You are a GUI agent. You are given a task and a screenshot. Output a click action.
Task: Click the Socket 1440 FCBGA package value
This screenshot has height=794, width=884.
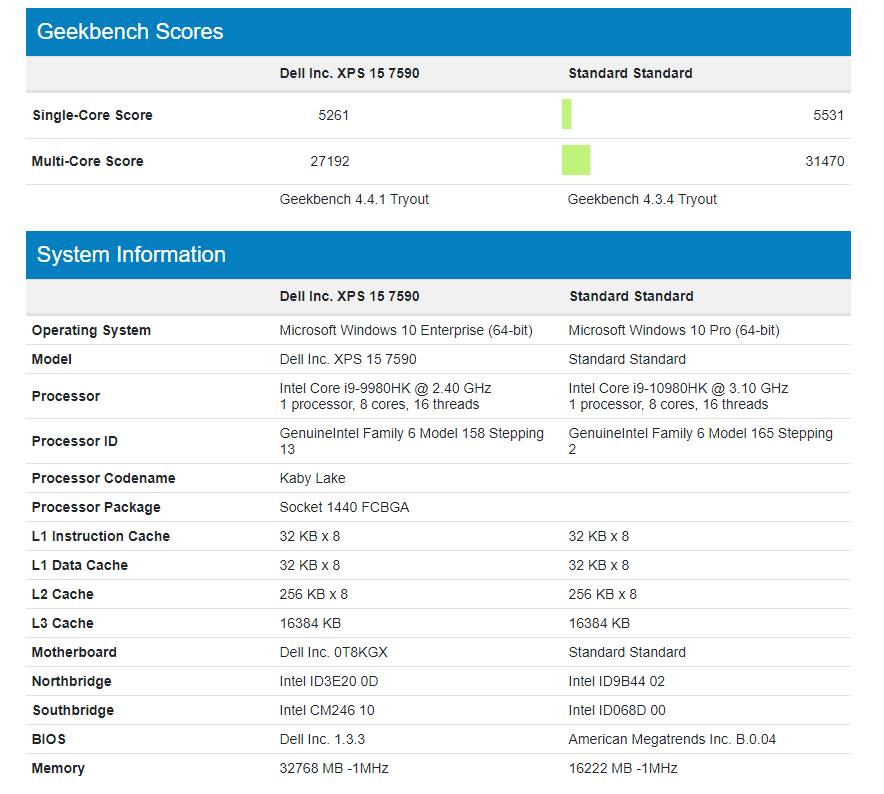[x=344, y=507]
